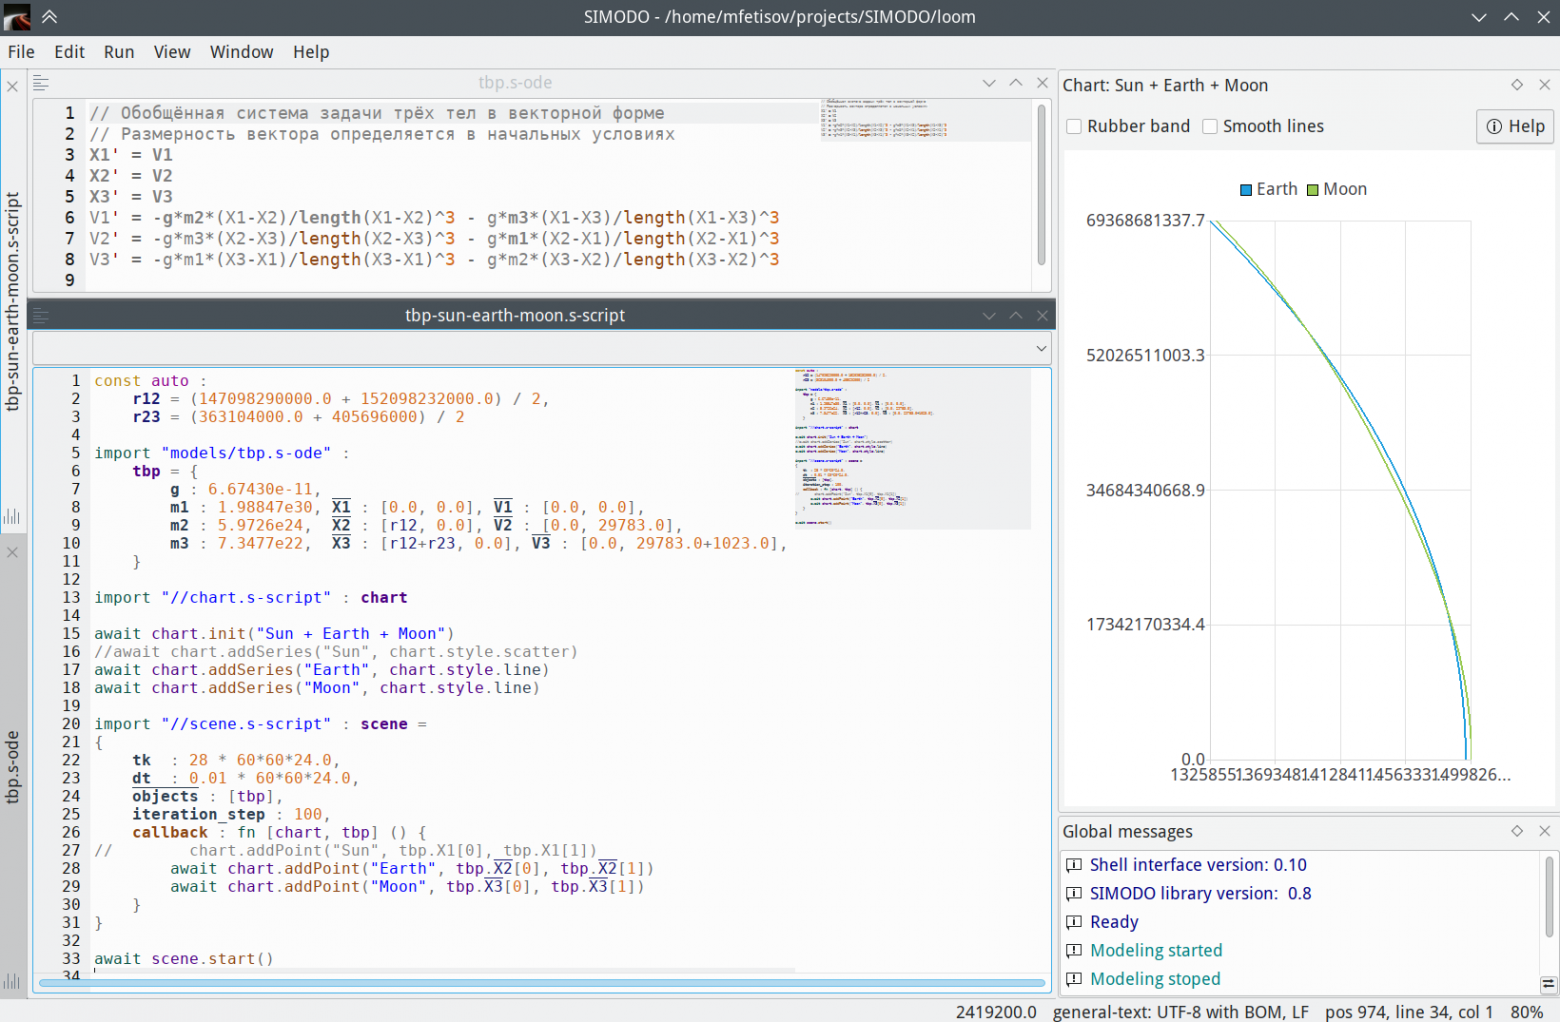Click the "Chart: Sun + Earth + Moon" panel title
Screen dimensions: 1560x1022
tap(1165, 86)
